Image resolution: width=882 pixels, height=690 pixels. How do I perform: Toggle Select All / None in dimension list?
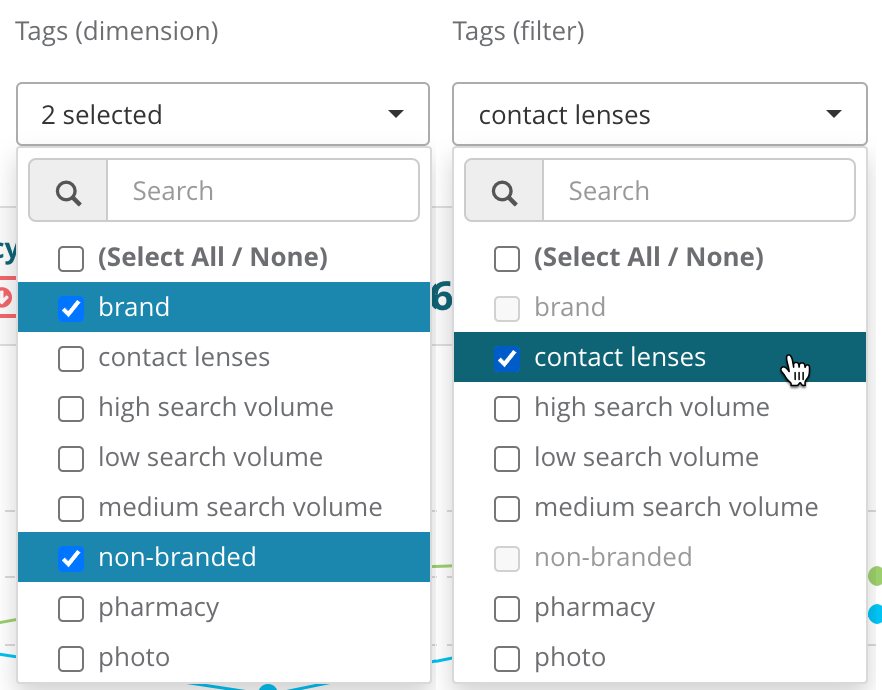[71, 258]
